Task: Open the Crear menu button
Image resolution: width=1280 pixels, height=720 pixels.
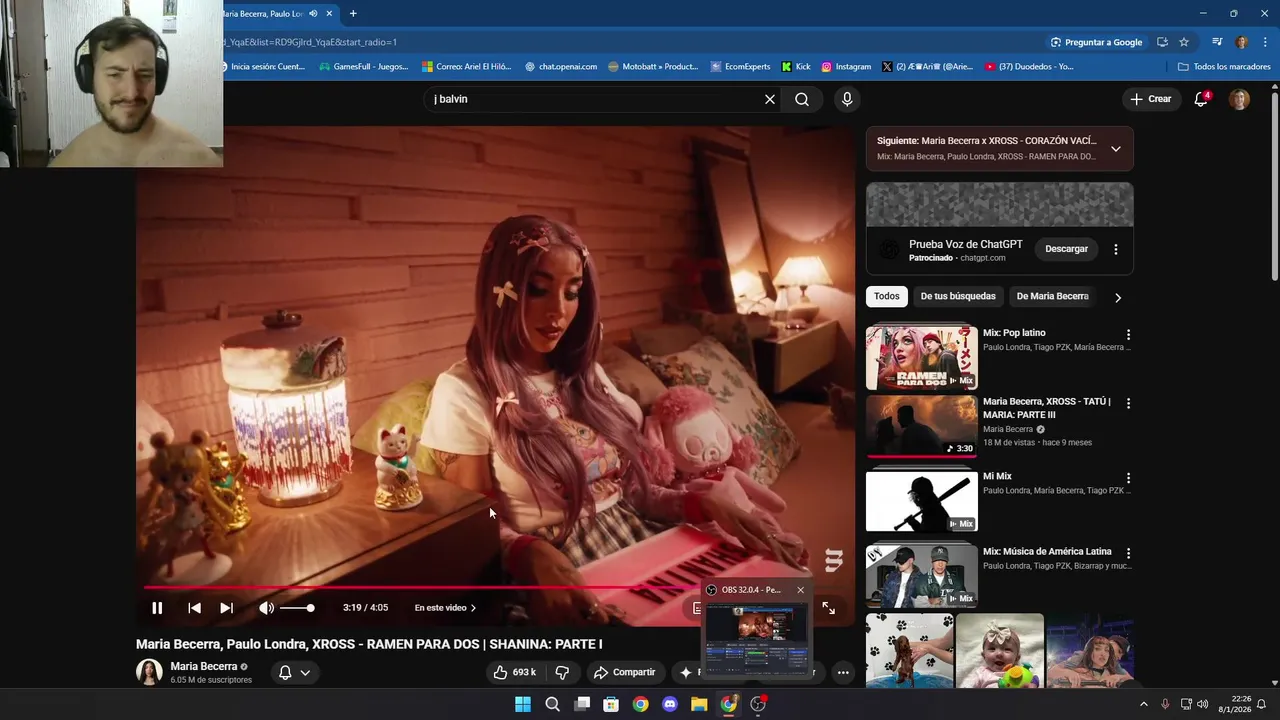Action: point(1151,99)
